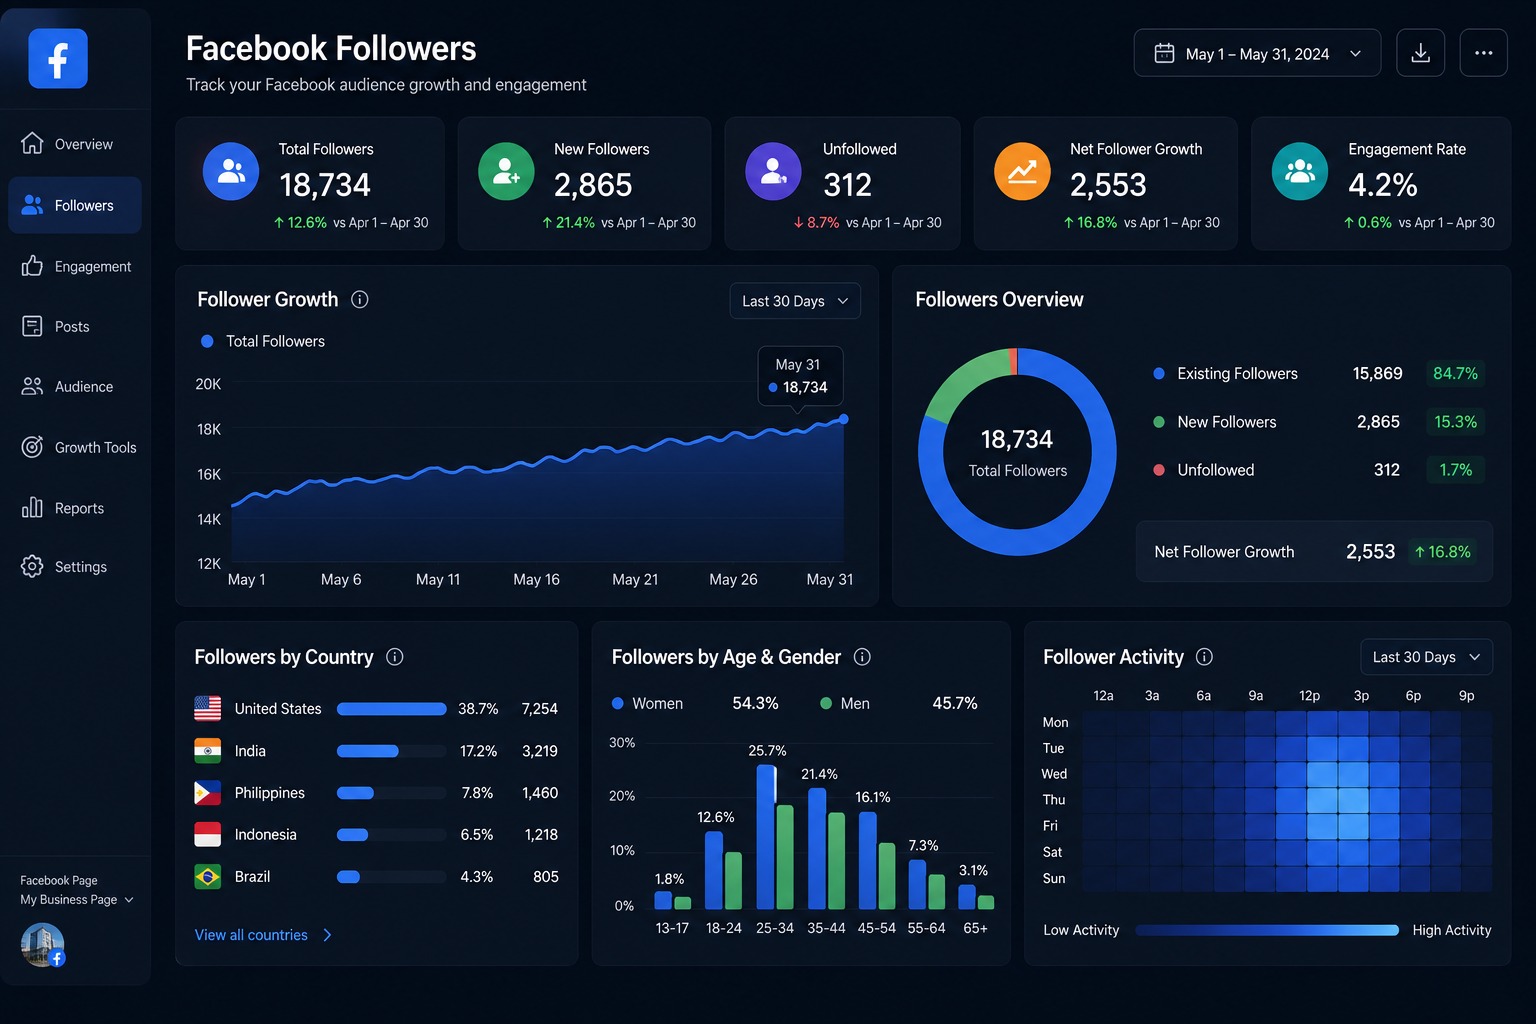Click the Philippines flag icon
Viewport: 1536px width, 1024px height.
click(x=207, y=793)
